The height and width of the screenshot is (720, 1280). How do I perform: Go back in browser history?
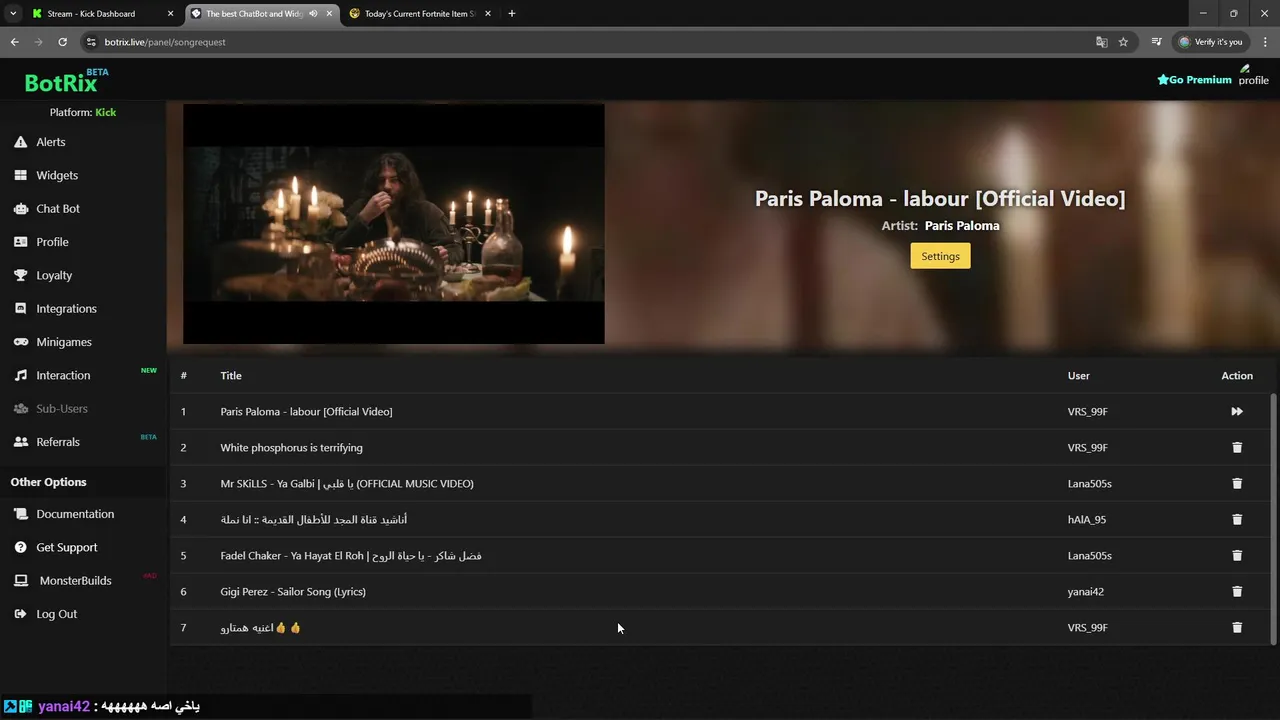click(14, 42)
